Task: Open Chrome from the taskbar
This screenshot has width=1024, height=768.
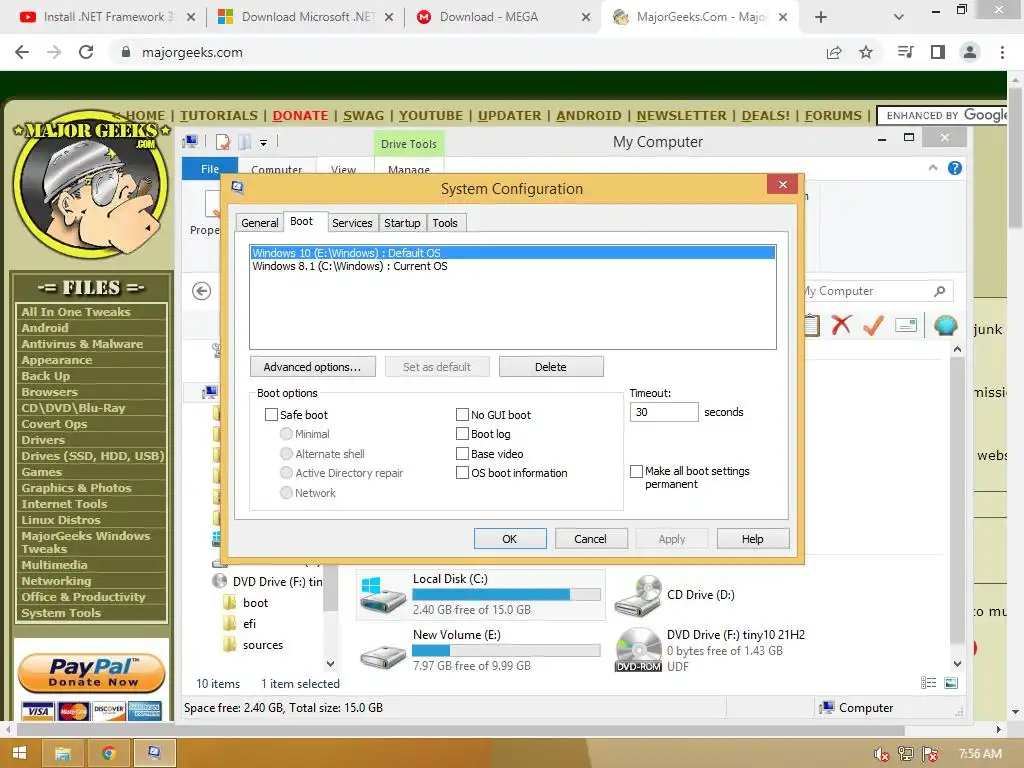Action: 108,754
